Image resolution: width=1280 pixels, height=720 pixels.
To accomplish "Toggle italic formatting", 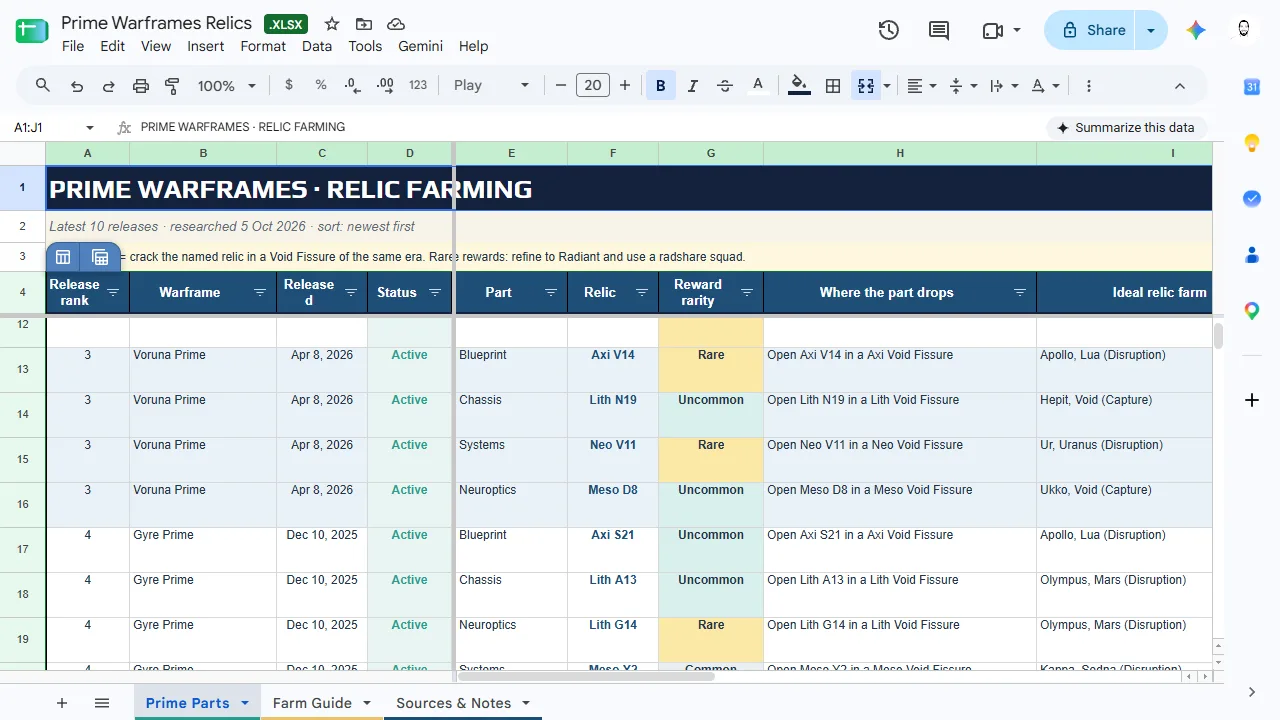I will 693,86.
